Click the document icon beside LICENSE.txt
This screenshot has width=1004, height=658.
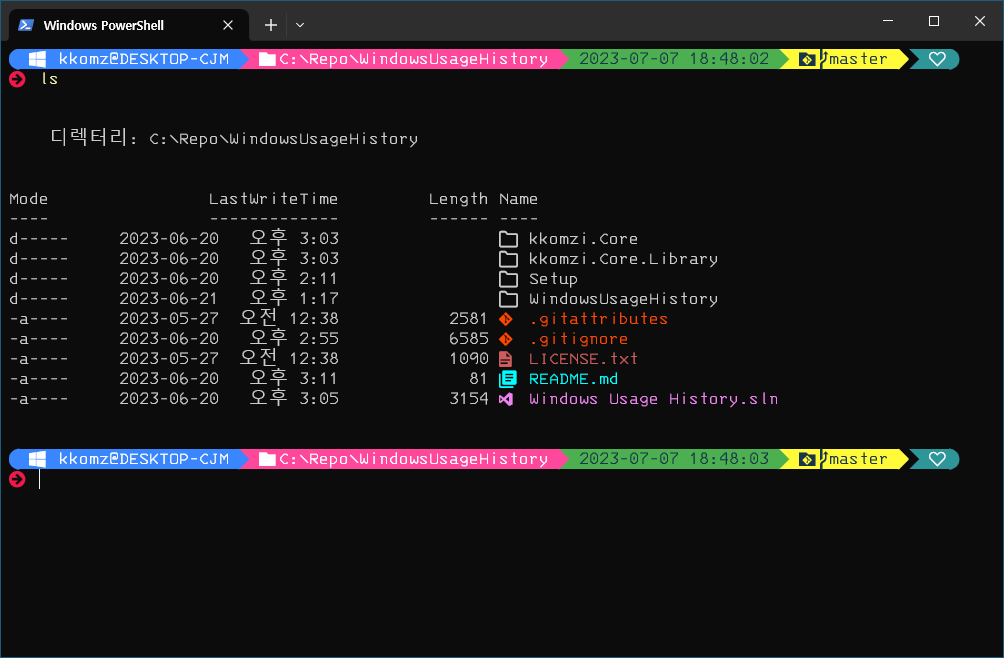(x=506, y=359)
